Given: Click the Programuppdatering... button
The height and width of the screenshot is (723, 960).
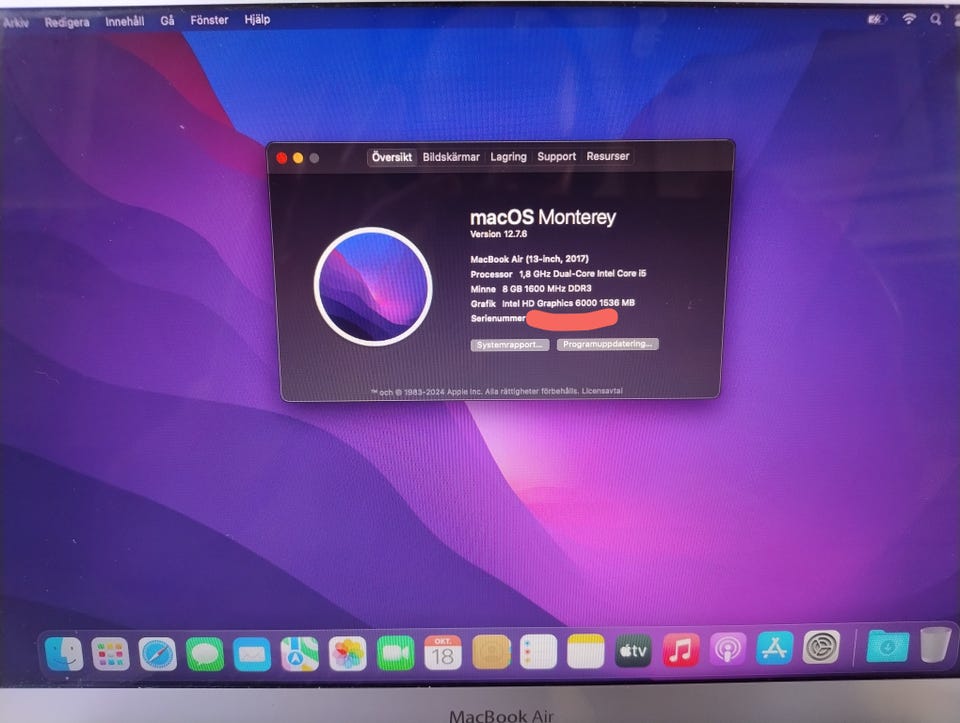Looking at the screenshot, I should click(607, 344).
